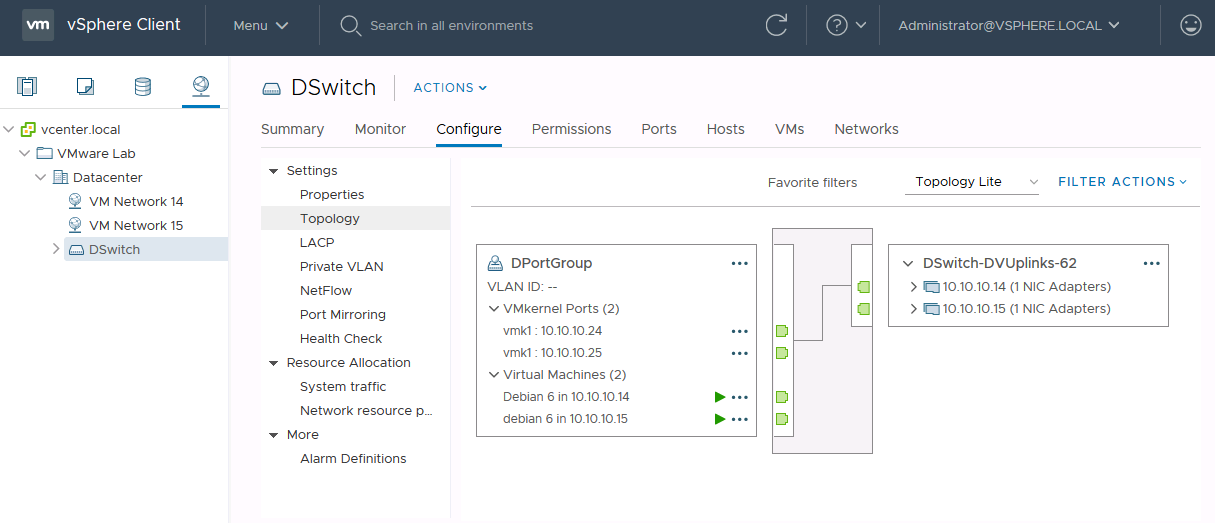Screen dimensions: 1215x523
Task: Switch to the Summary tab
Action: [292, 129]
